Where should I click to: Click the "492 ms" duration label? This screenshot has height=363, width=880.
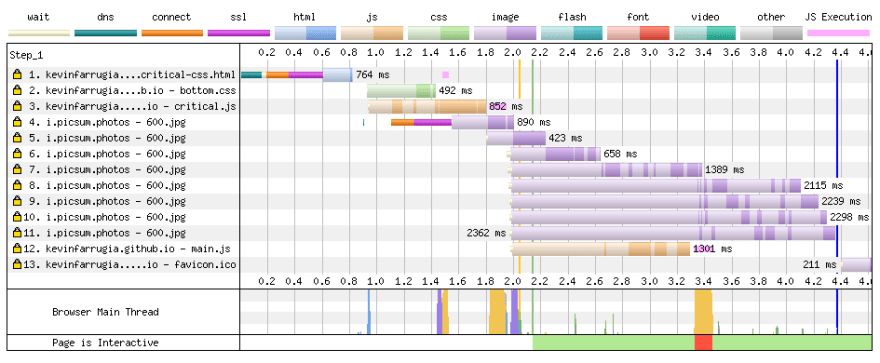point(455,90)
